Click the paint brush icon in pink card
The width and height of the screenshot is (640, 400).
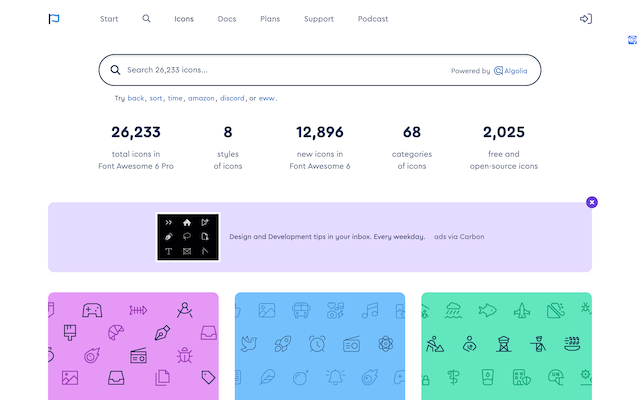(70, 333)
